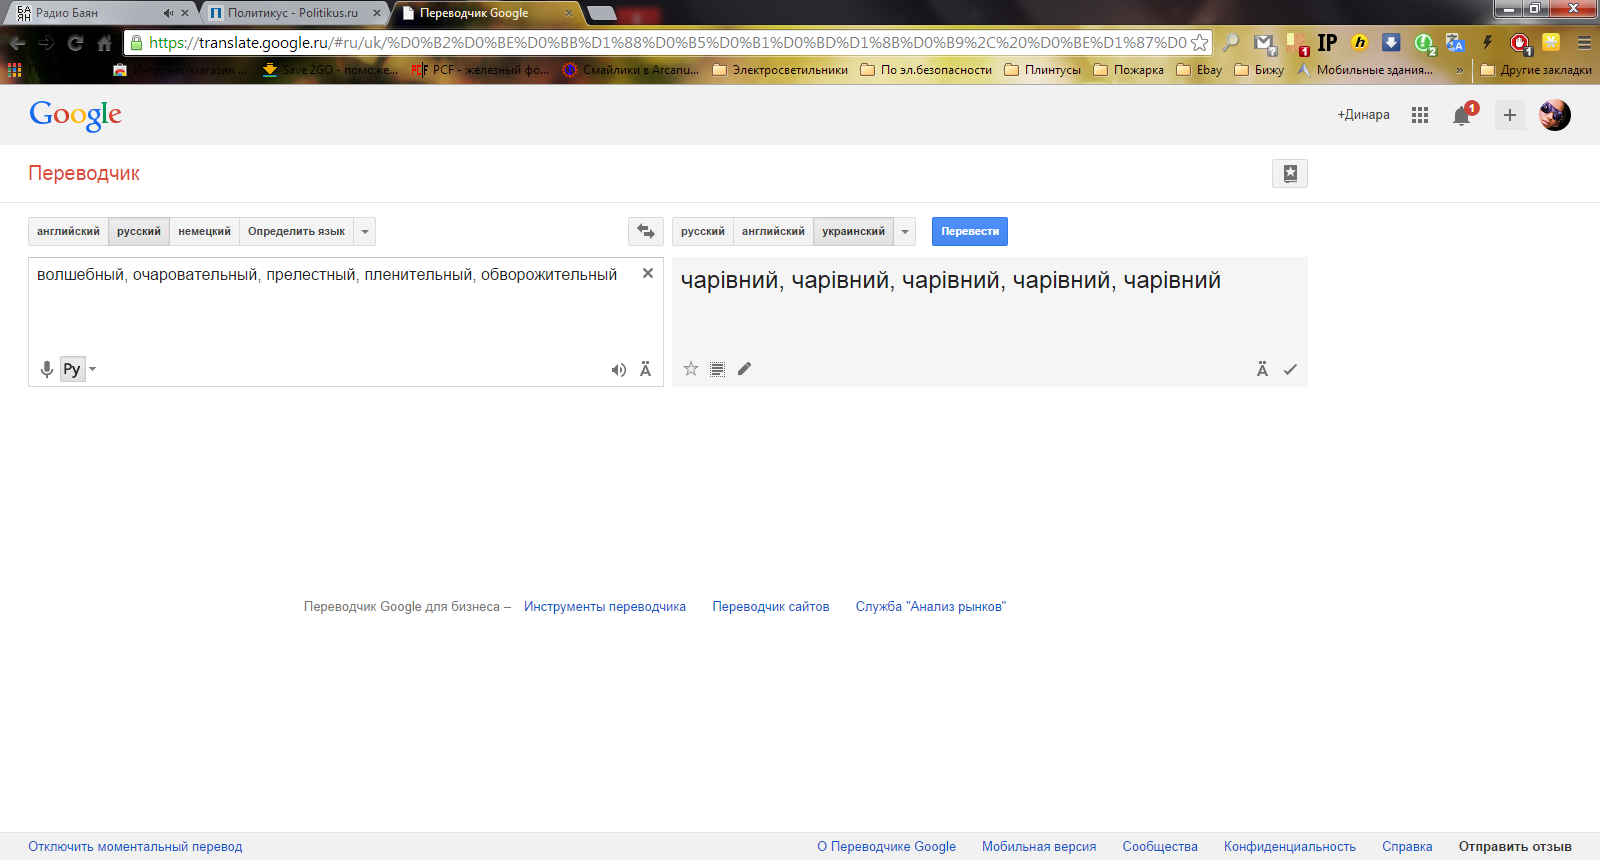Screen dimensions: 1600x860
Task: Go back in browser history
Action: coord(18,43)
